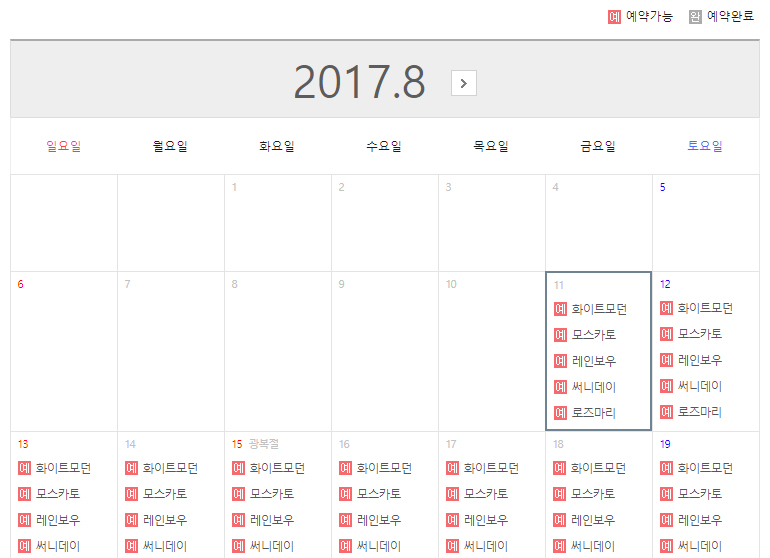Viewport: 770px width, 558px height.
Task: Click the 일요일 column header
Action: click(63, 146)
